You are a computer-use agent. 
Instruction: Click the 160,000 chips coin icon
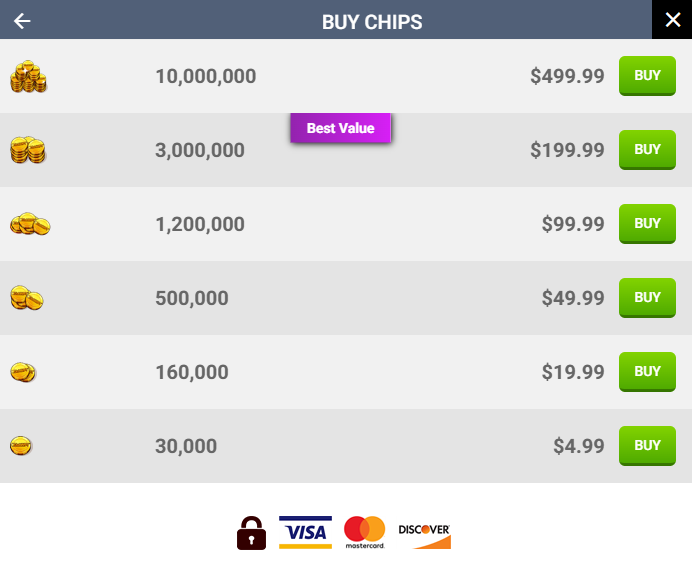click(24, 372)
